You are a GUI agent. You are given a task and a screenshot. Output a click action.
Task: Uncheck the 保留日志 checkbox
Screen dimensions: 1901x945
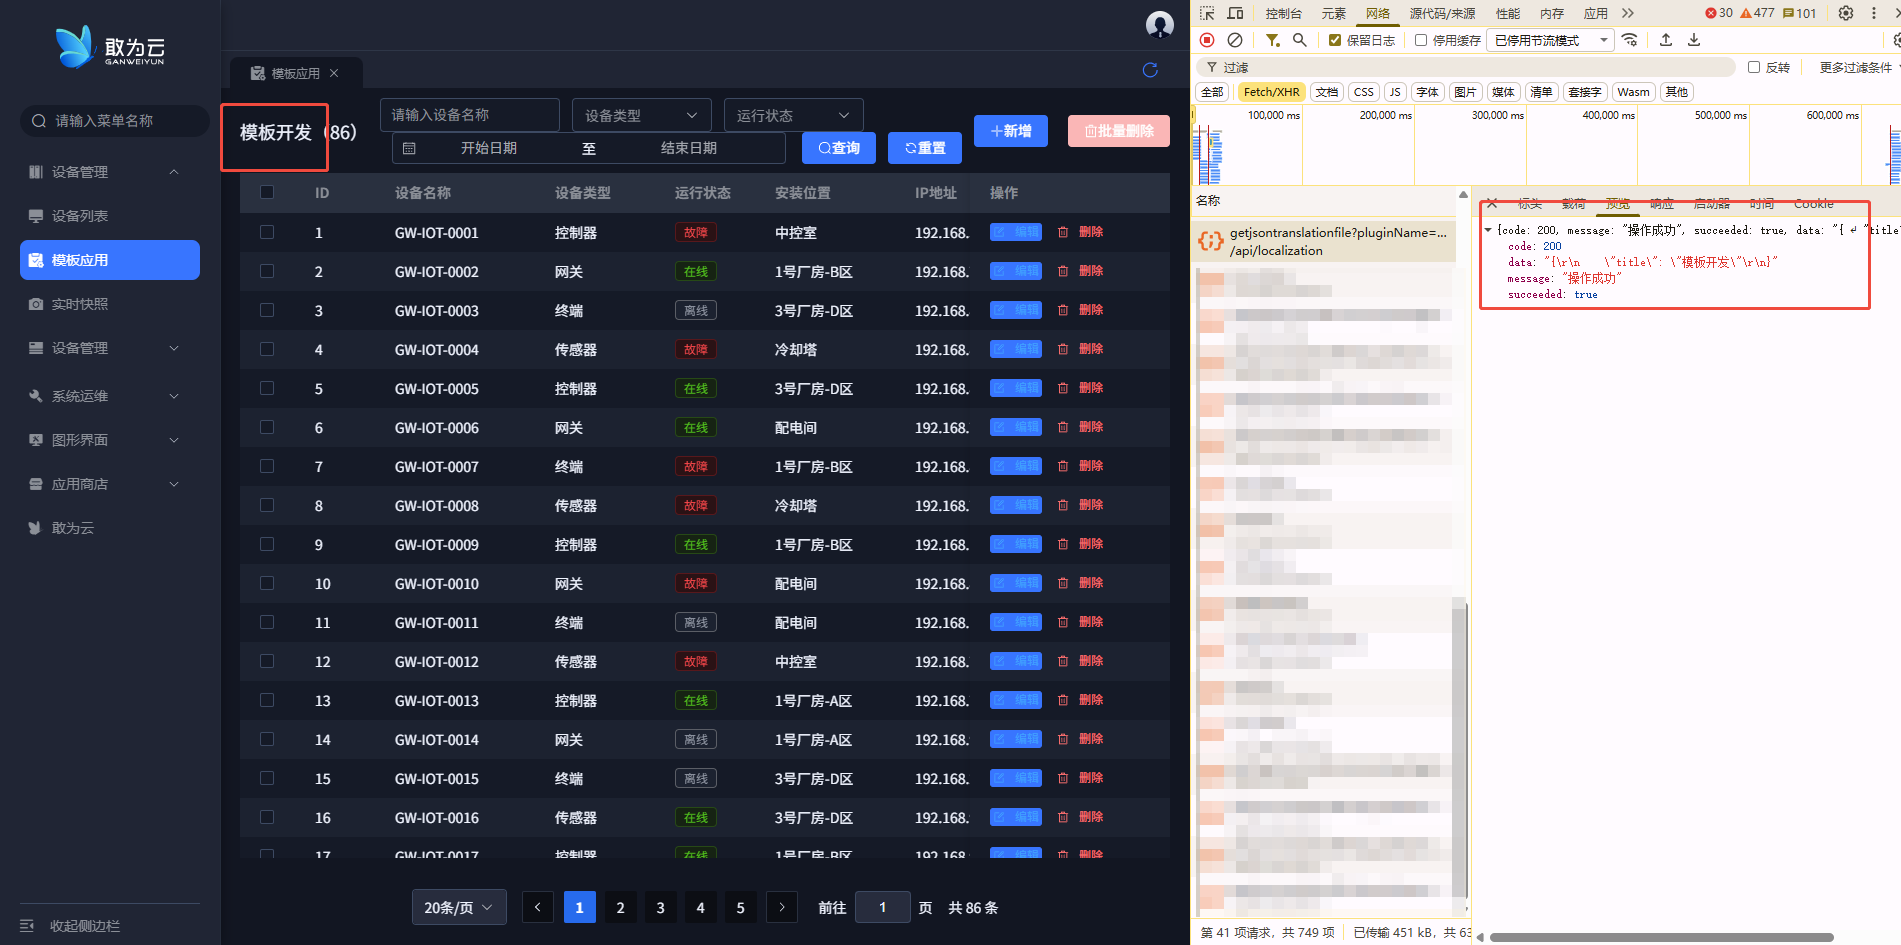tap(1335, 40)
